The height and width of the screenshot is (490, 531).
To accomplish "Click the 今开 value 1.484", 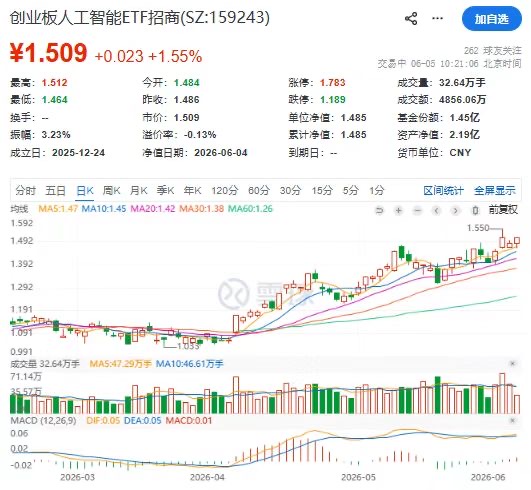I will (x=187, y=83).
